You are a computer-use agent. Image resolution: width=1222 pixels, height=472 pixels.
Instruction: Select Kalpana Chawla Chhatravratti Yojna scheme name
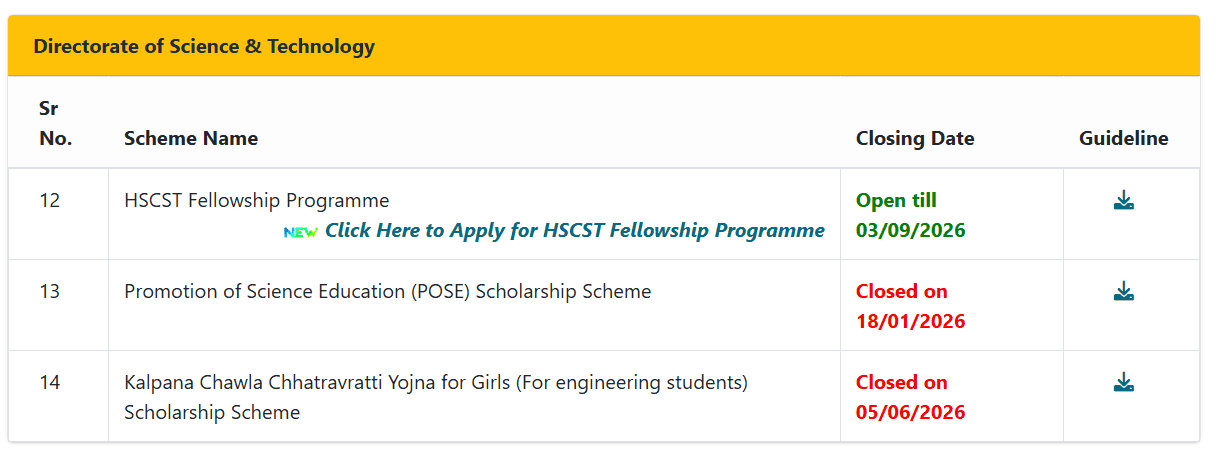pyautogui.click(x=436, y=397)
